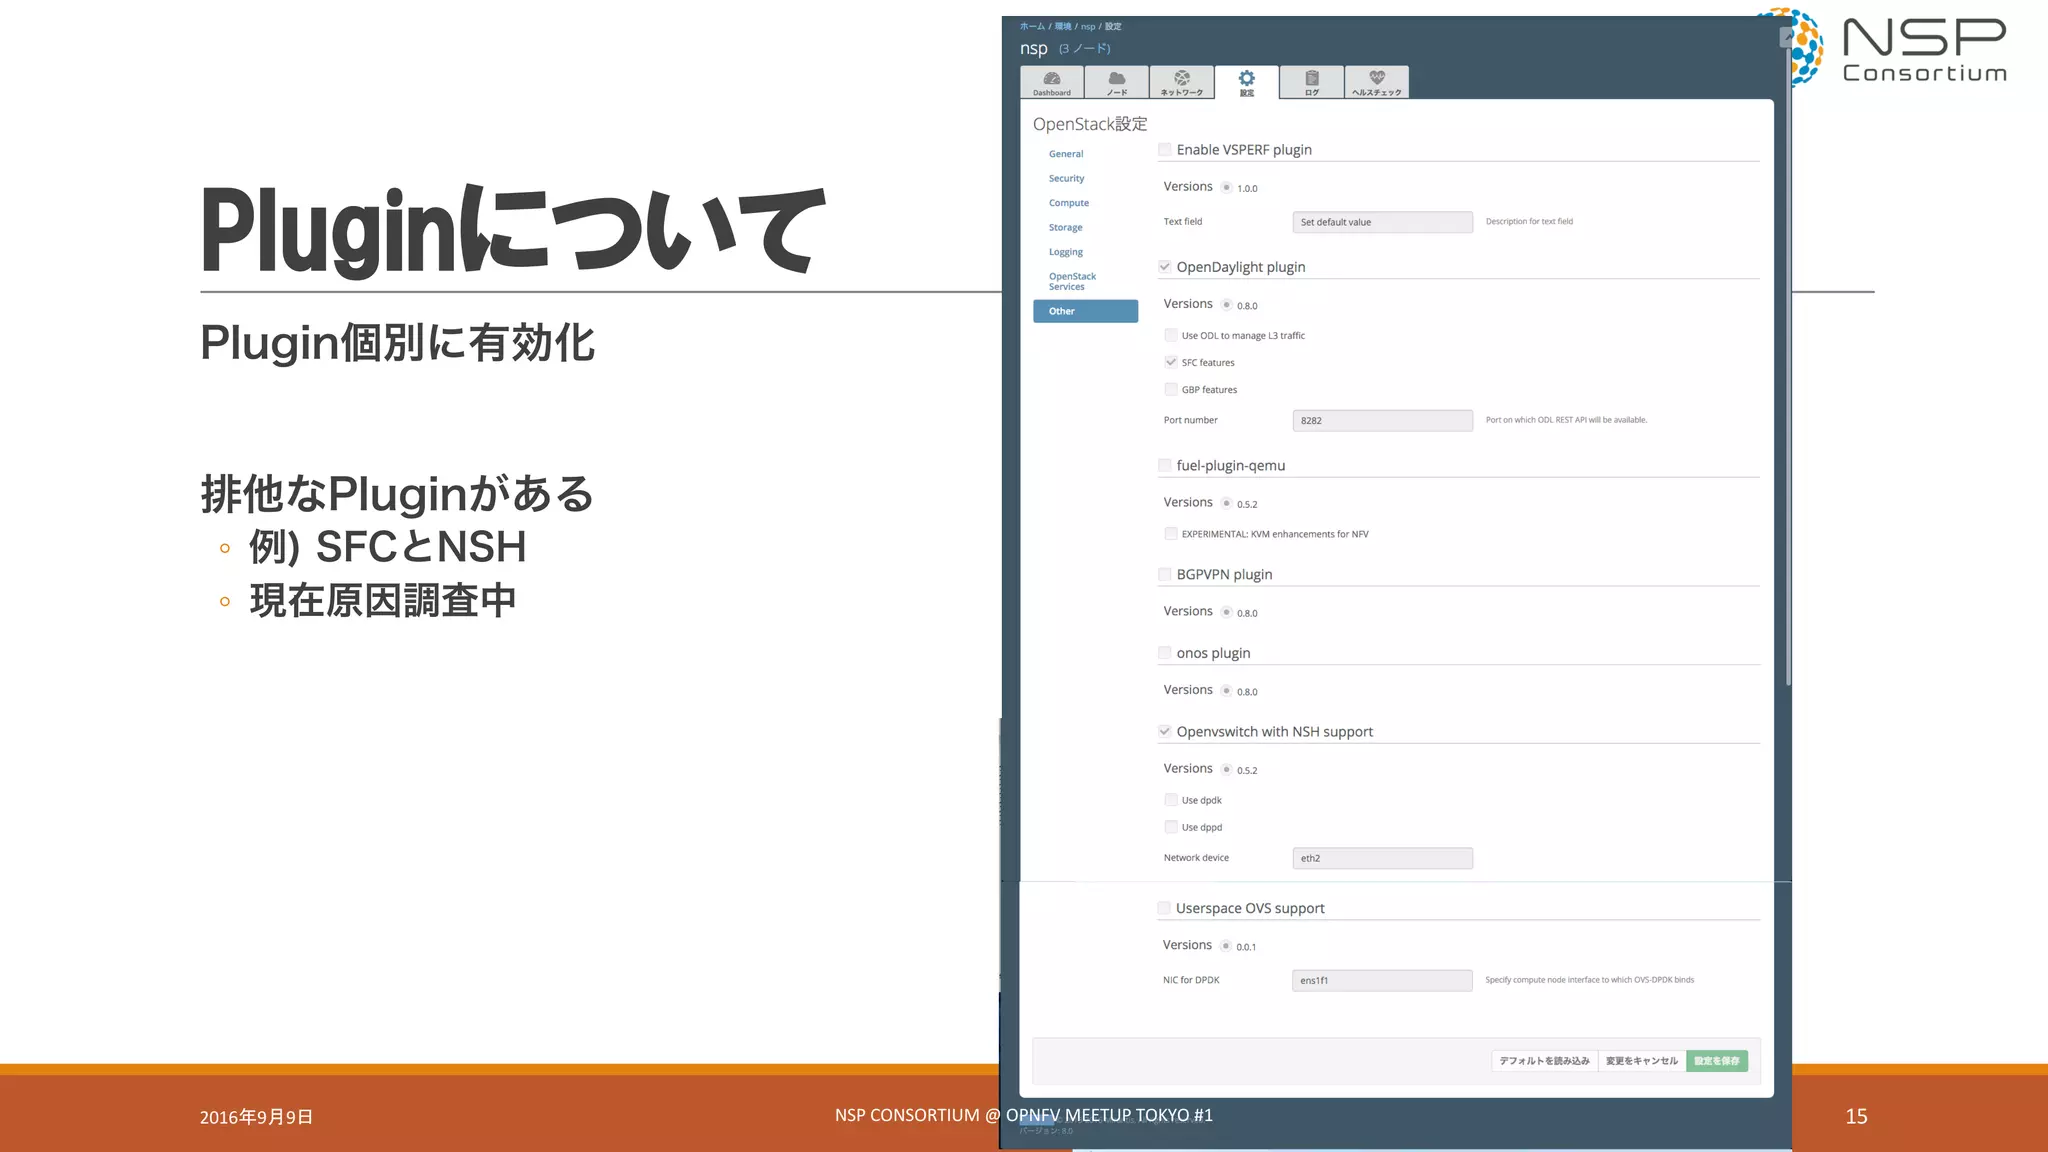Go to nsp breadcrumb link
This screenshot has width=2048, height=1152.
click(1088, 26)
